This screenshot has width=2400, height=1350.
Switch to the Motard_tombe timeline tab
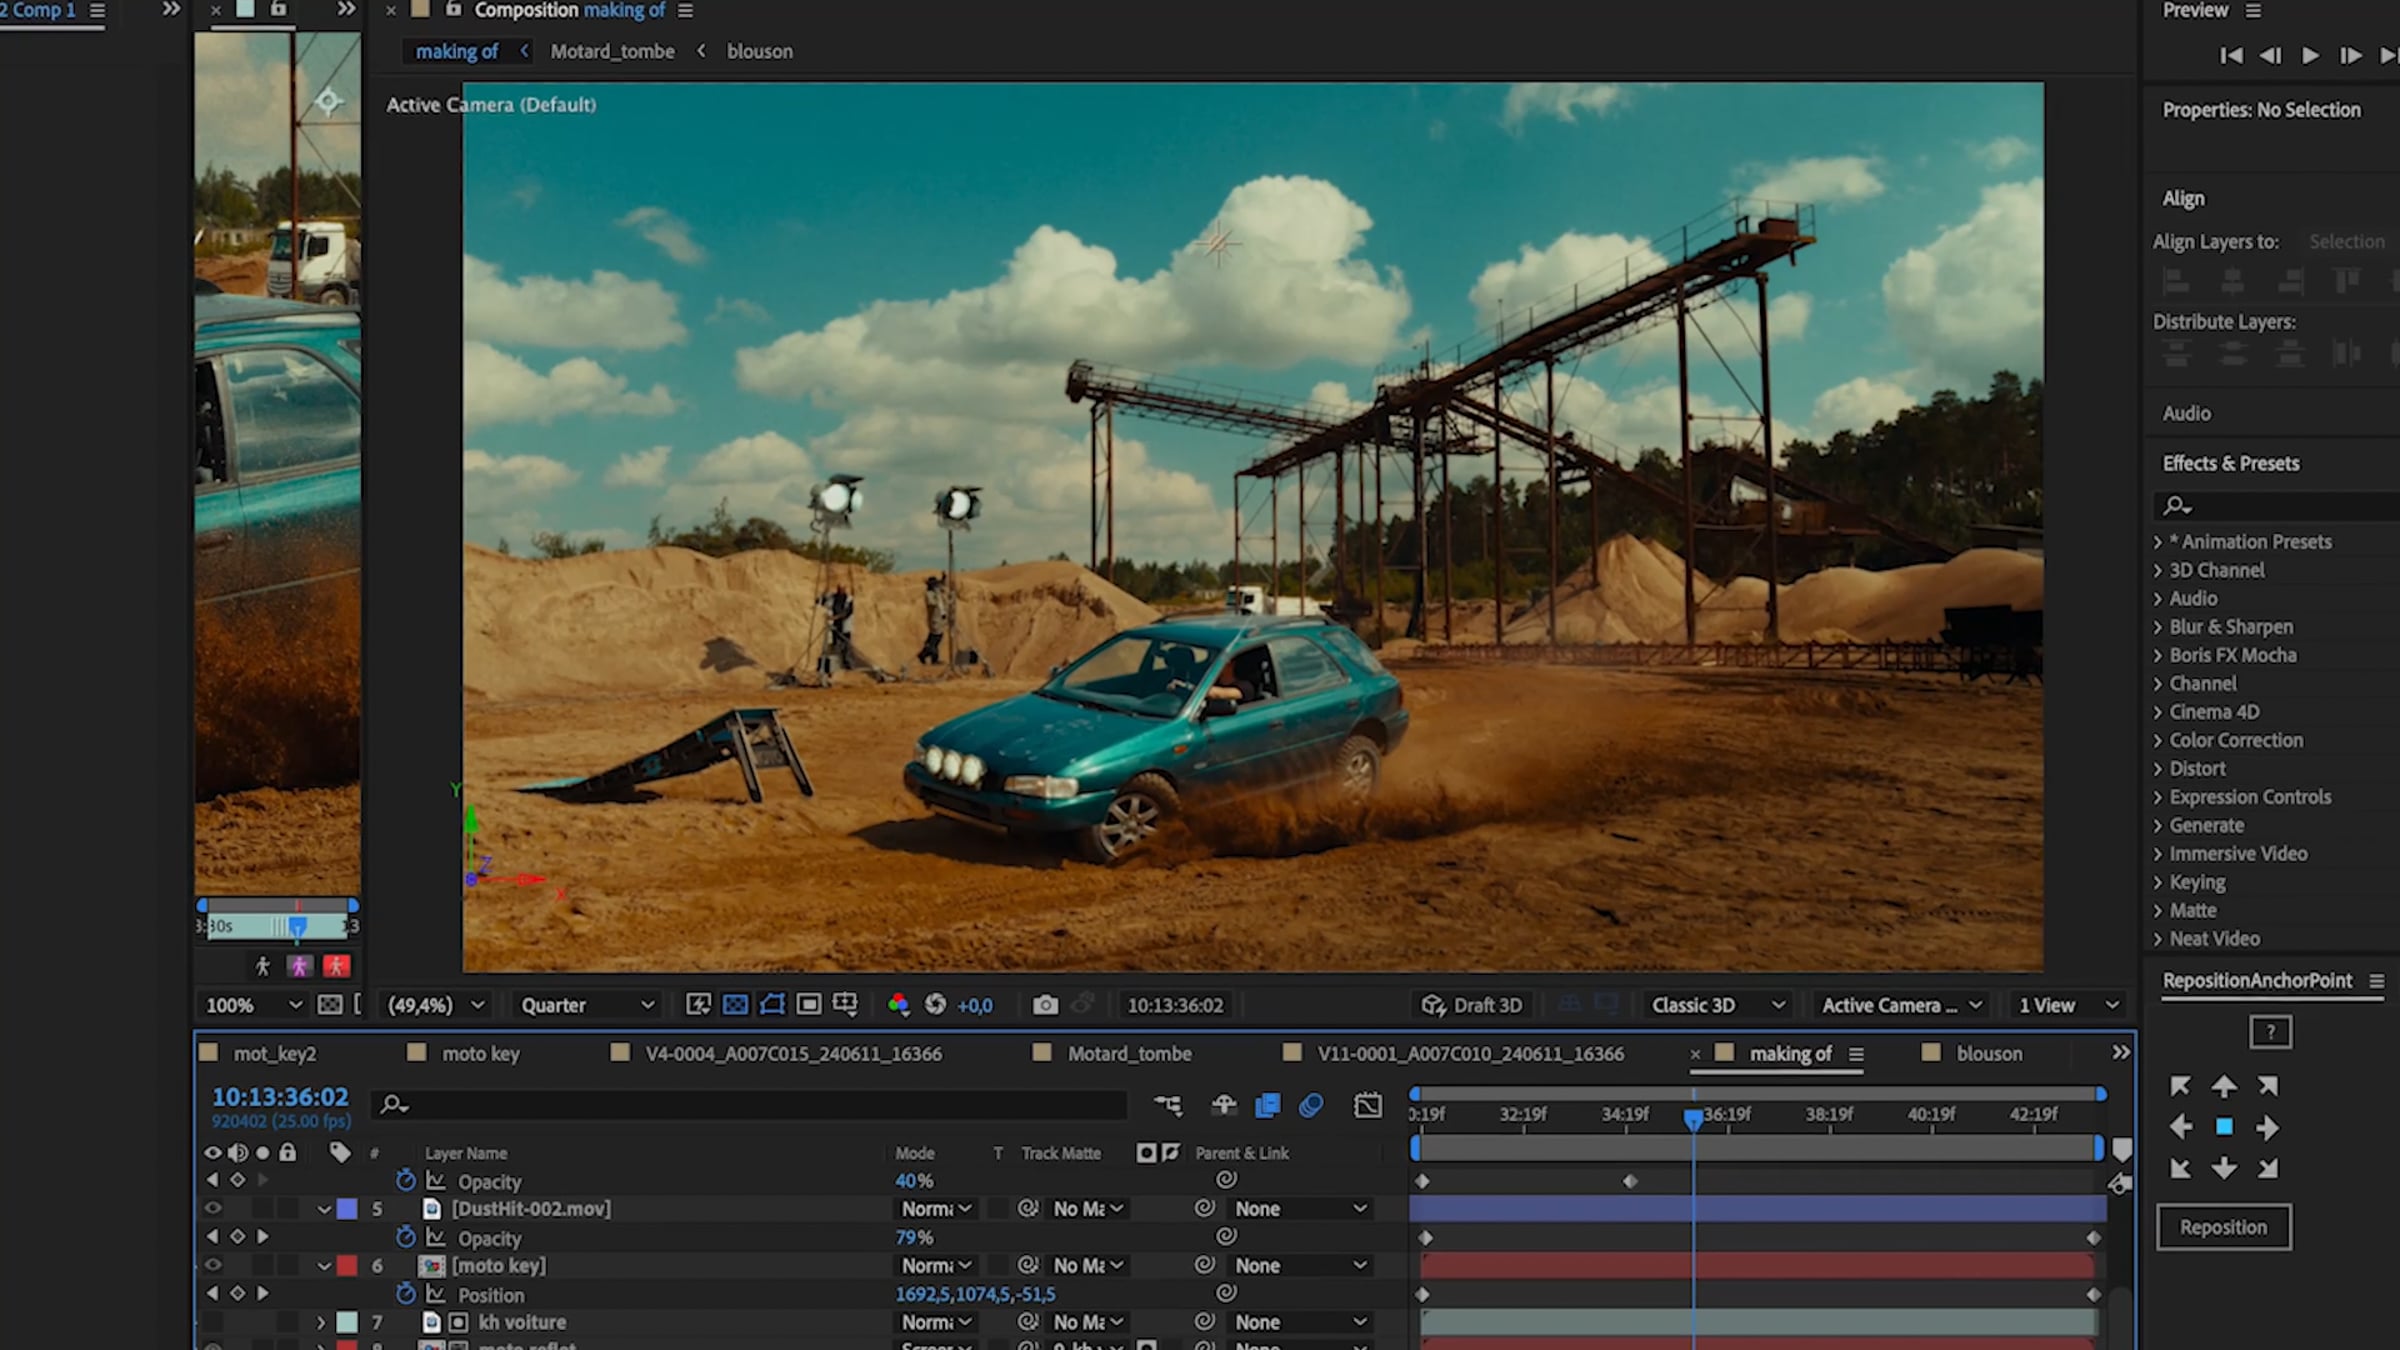coord(1129,1054)
